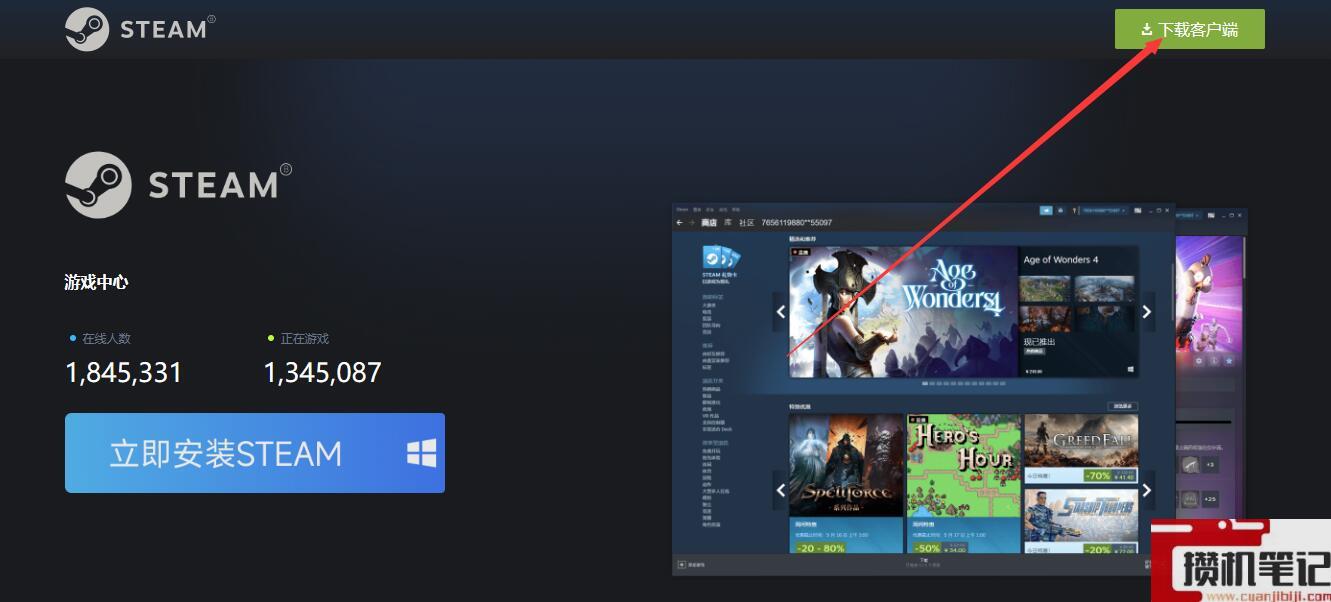Click the add game plus icon at the client's bottom left
Image resolution: width=1331 pixels, height=602 pixels.
click(x=682, y=565)
